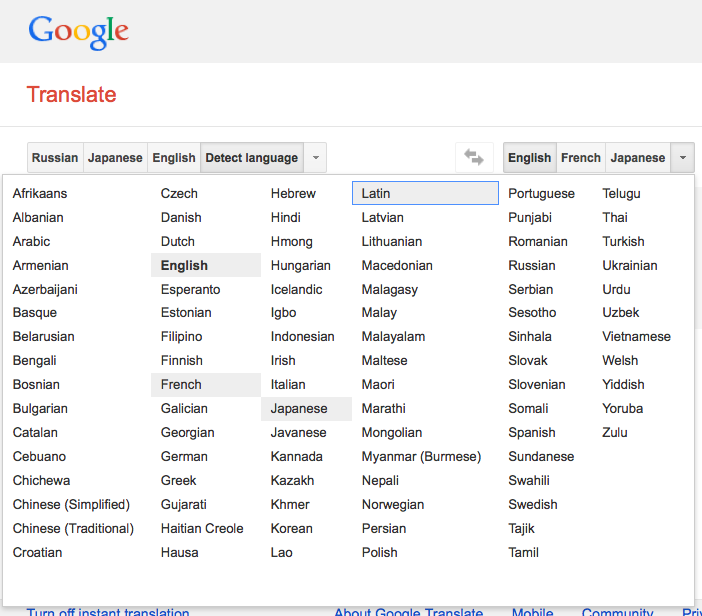
Task: Click the swap languages arrows icon
Action: [474, 158]
